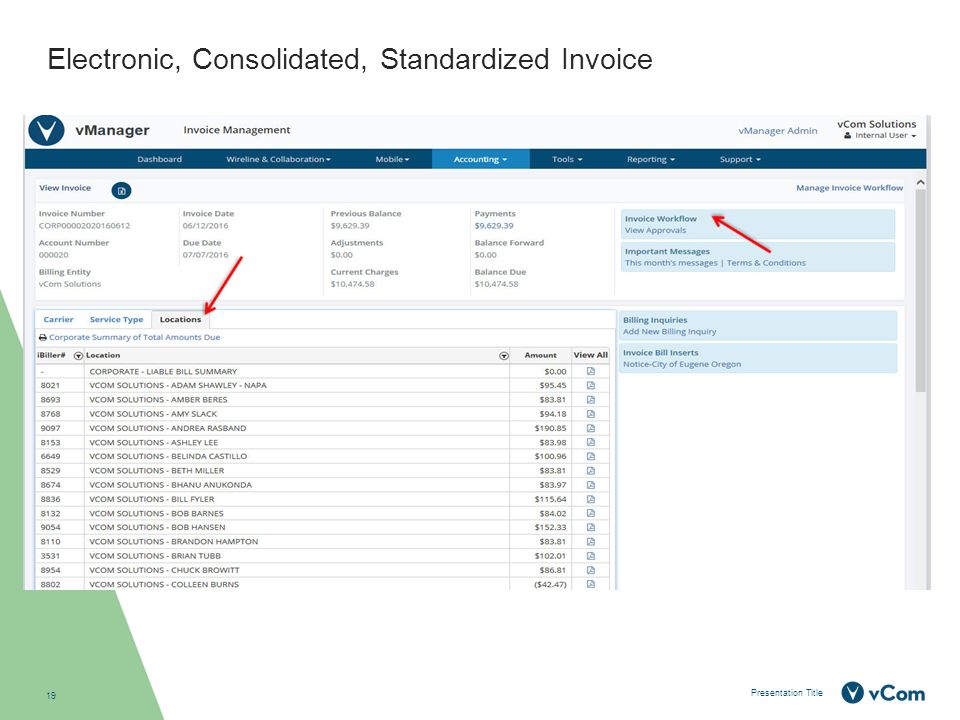Select the Locations tab
The image size is (960, 720).
click(x=180, y=320)
